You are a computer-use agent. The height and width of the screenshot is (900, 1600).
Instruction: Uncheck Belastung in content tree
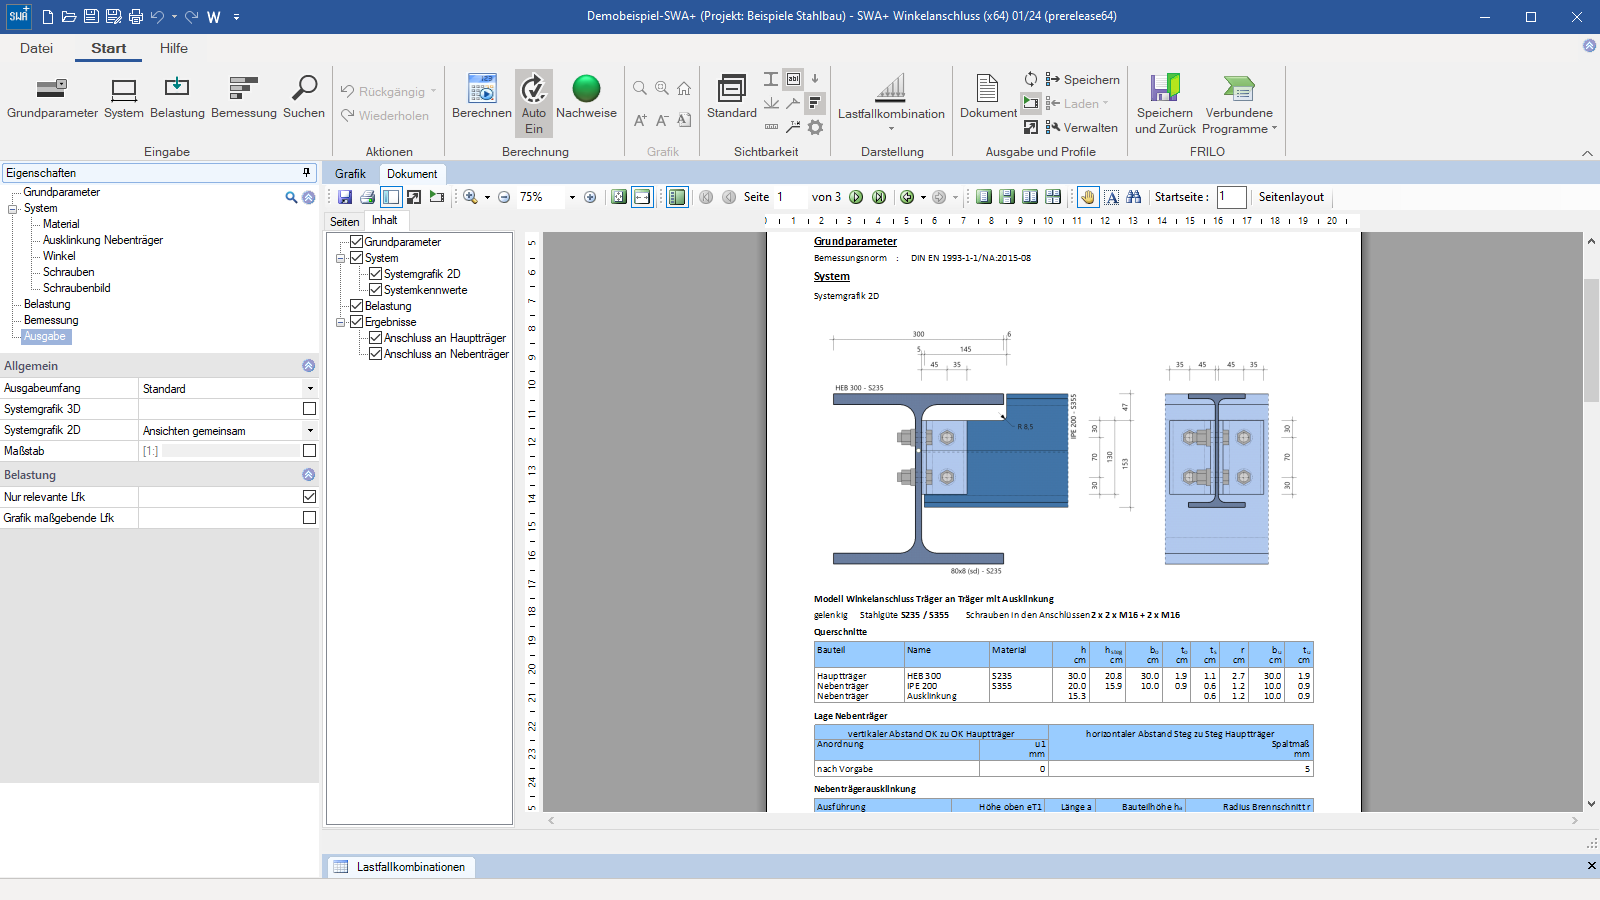pyautogui.click(x=356, y=306)
